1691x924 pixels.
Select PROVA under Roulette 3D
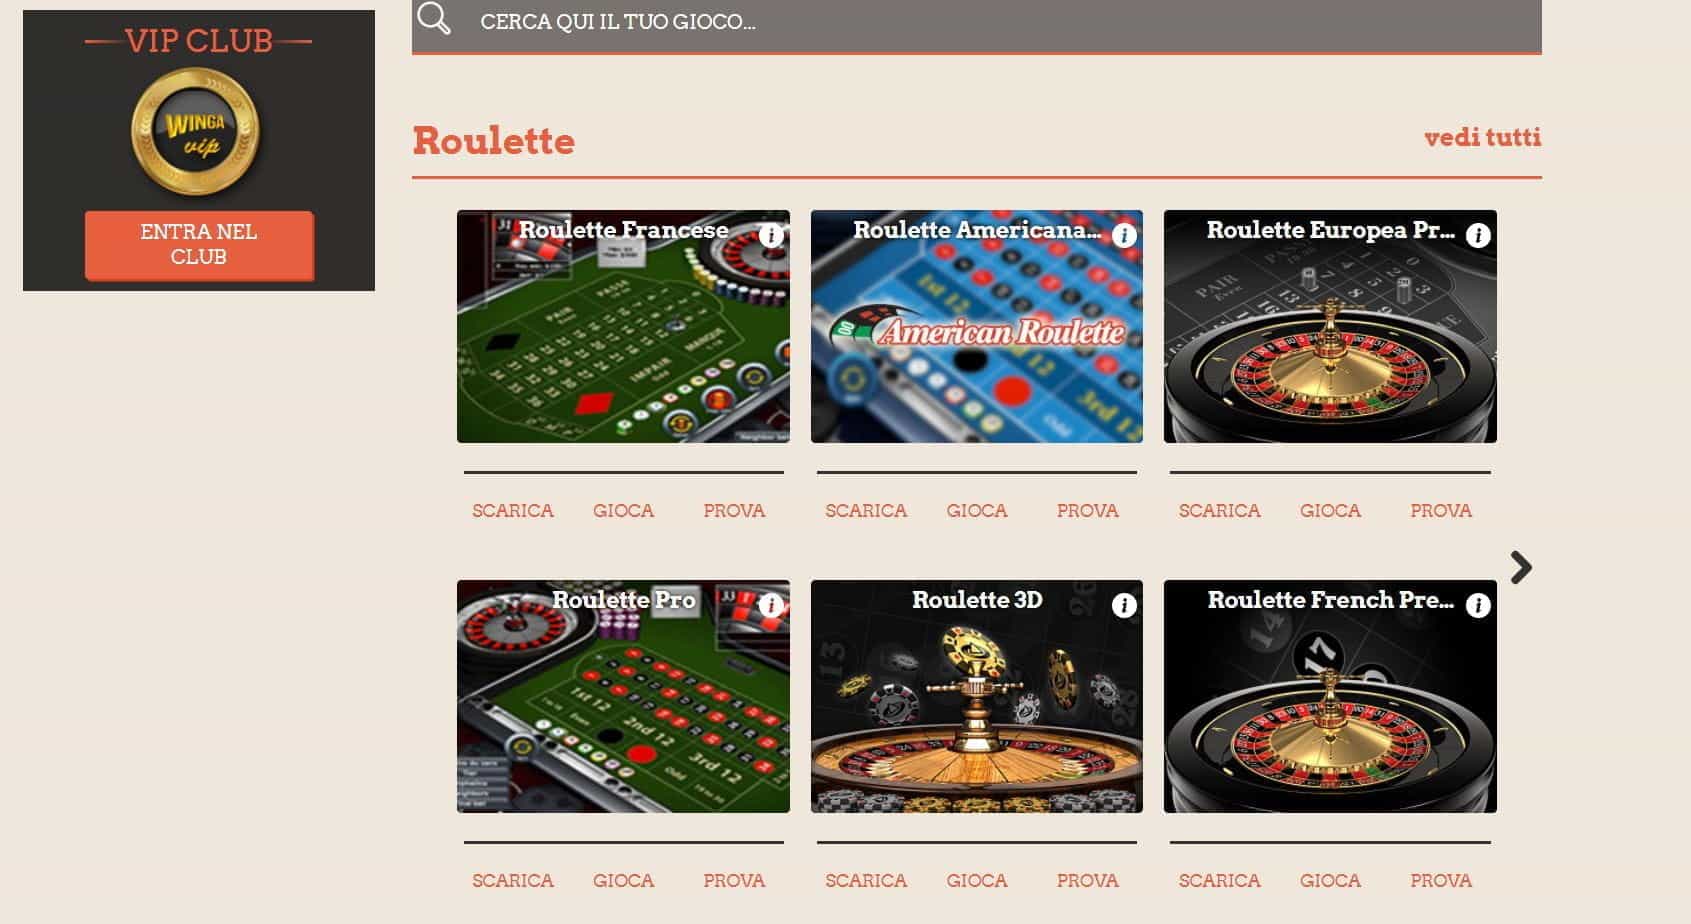click(1087, 880)
